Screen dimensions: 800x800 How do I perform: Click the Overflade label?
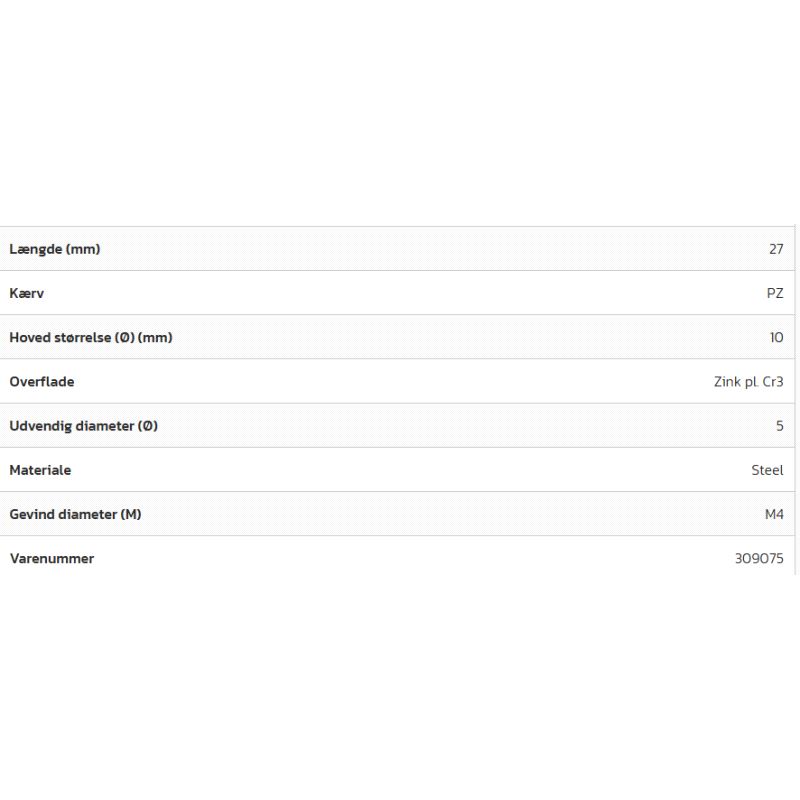[x=42, y=381]
